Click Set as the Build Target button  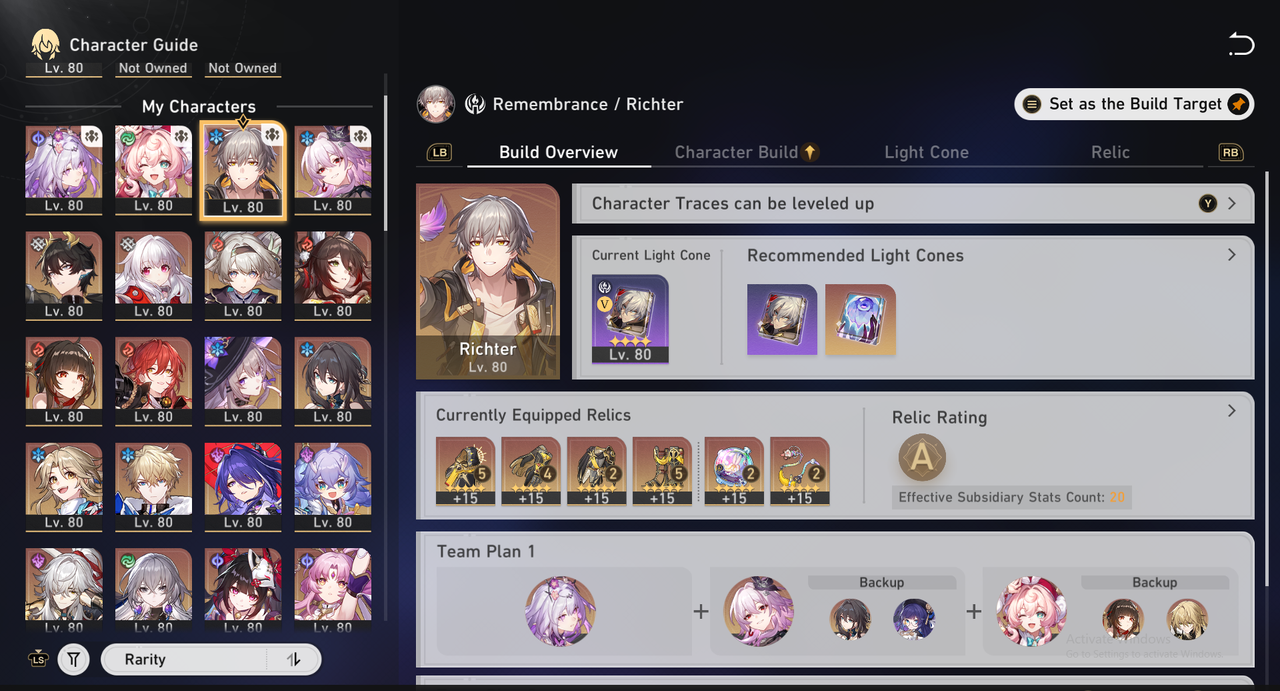click(x=1134, y=104)
